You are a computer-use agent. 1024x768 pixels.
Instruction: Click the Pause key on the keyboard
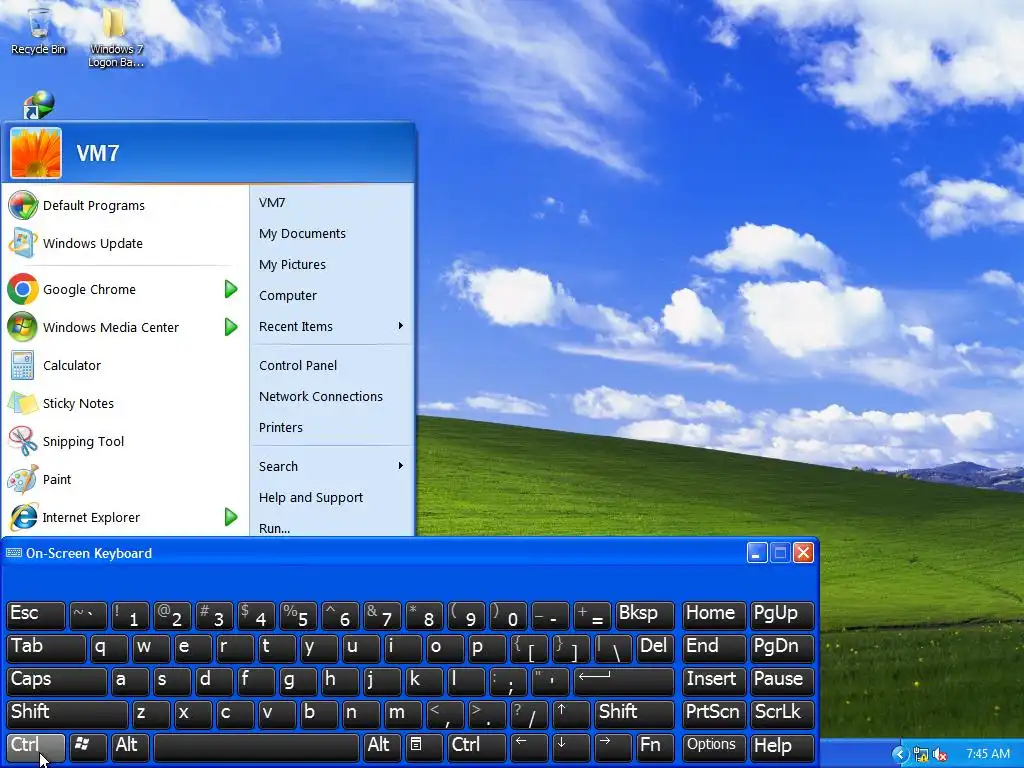pos(782,680)
